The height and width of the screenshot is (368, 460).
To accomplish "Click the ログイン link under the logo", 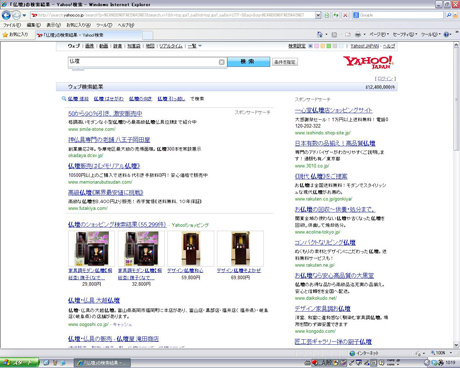I will (385, 79).
